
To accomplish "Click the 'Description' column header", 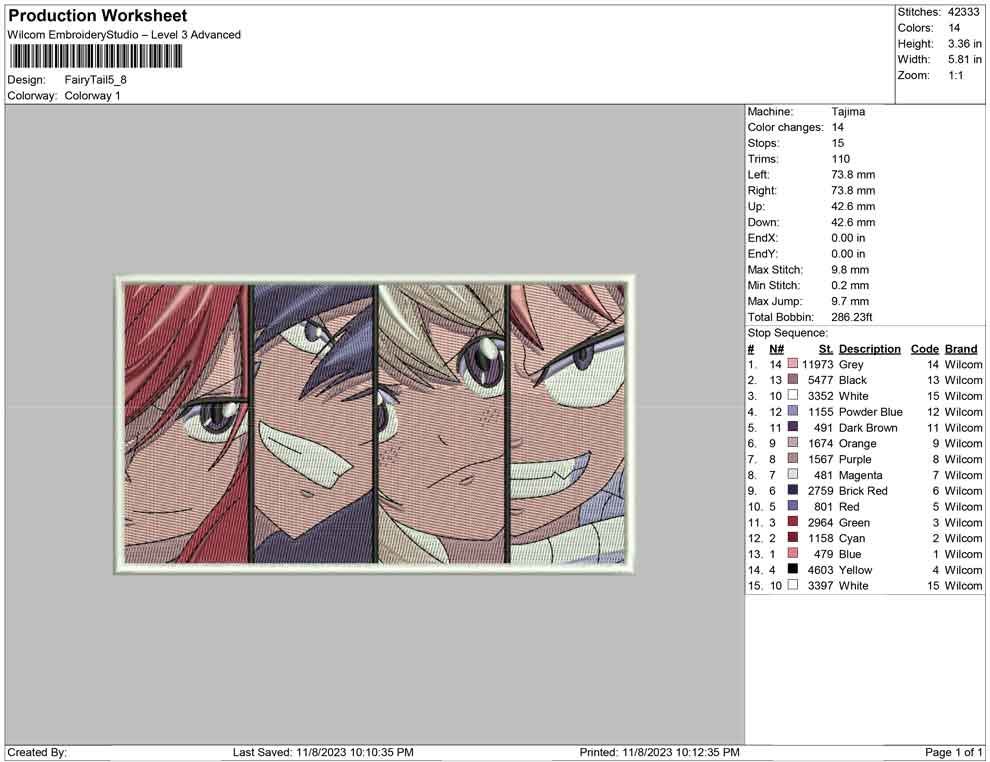I will coord(869,349).
